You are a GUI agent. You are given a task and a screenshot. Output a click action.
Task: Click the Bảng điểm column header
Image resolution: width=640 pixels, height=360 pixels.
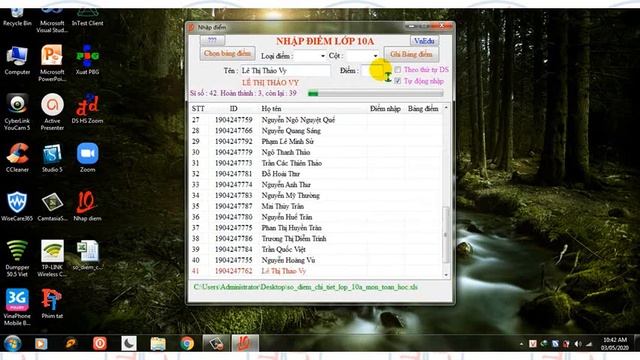tap(423, 109)
